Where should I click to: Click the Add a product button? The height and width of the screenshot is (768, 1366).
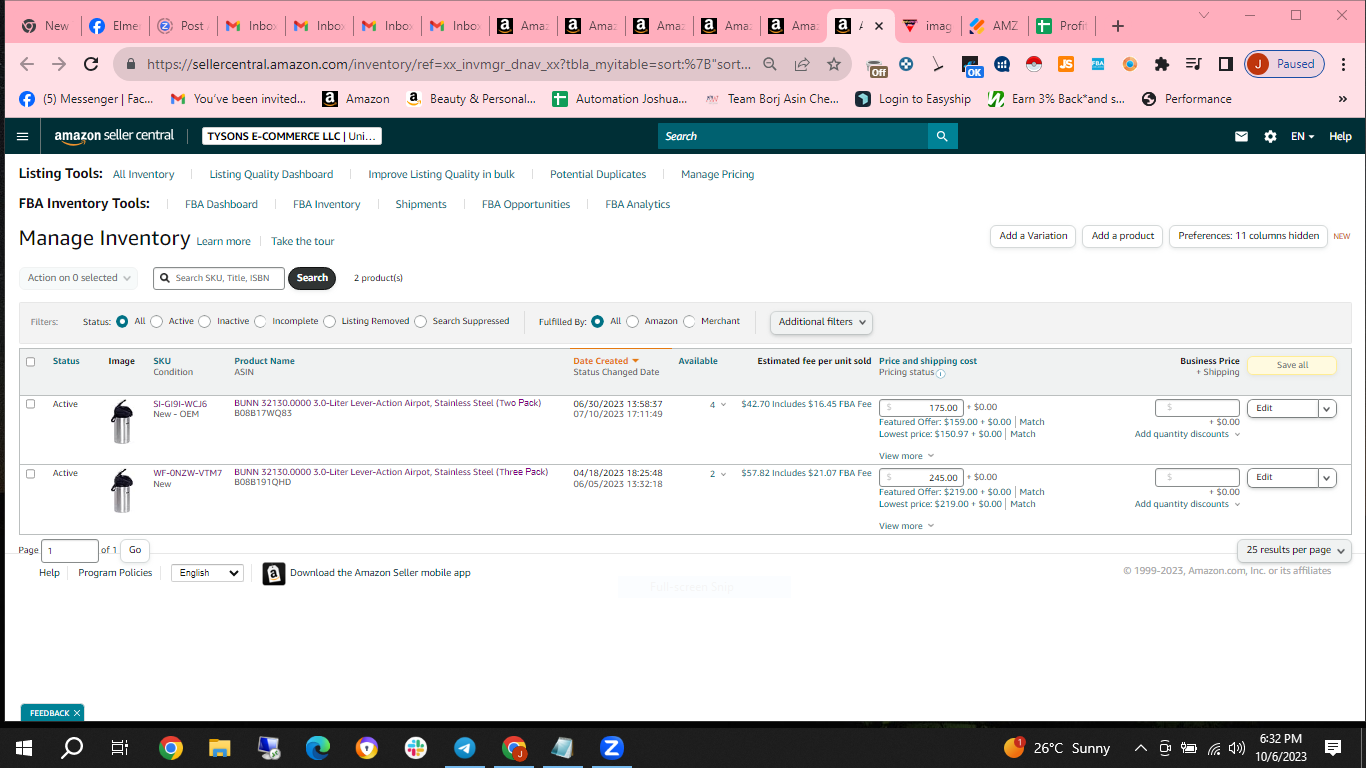click(1123, 236)
